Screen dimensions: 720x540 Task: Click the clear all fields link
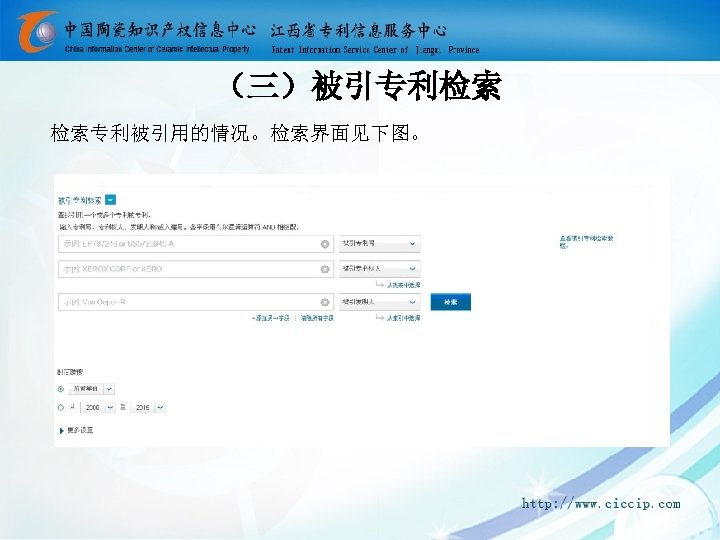317,318
